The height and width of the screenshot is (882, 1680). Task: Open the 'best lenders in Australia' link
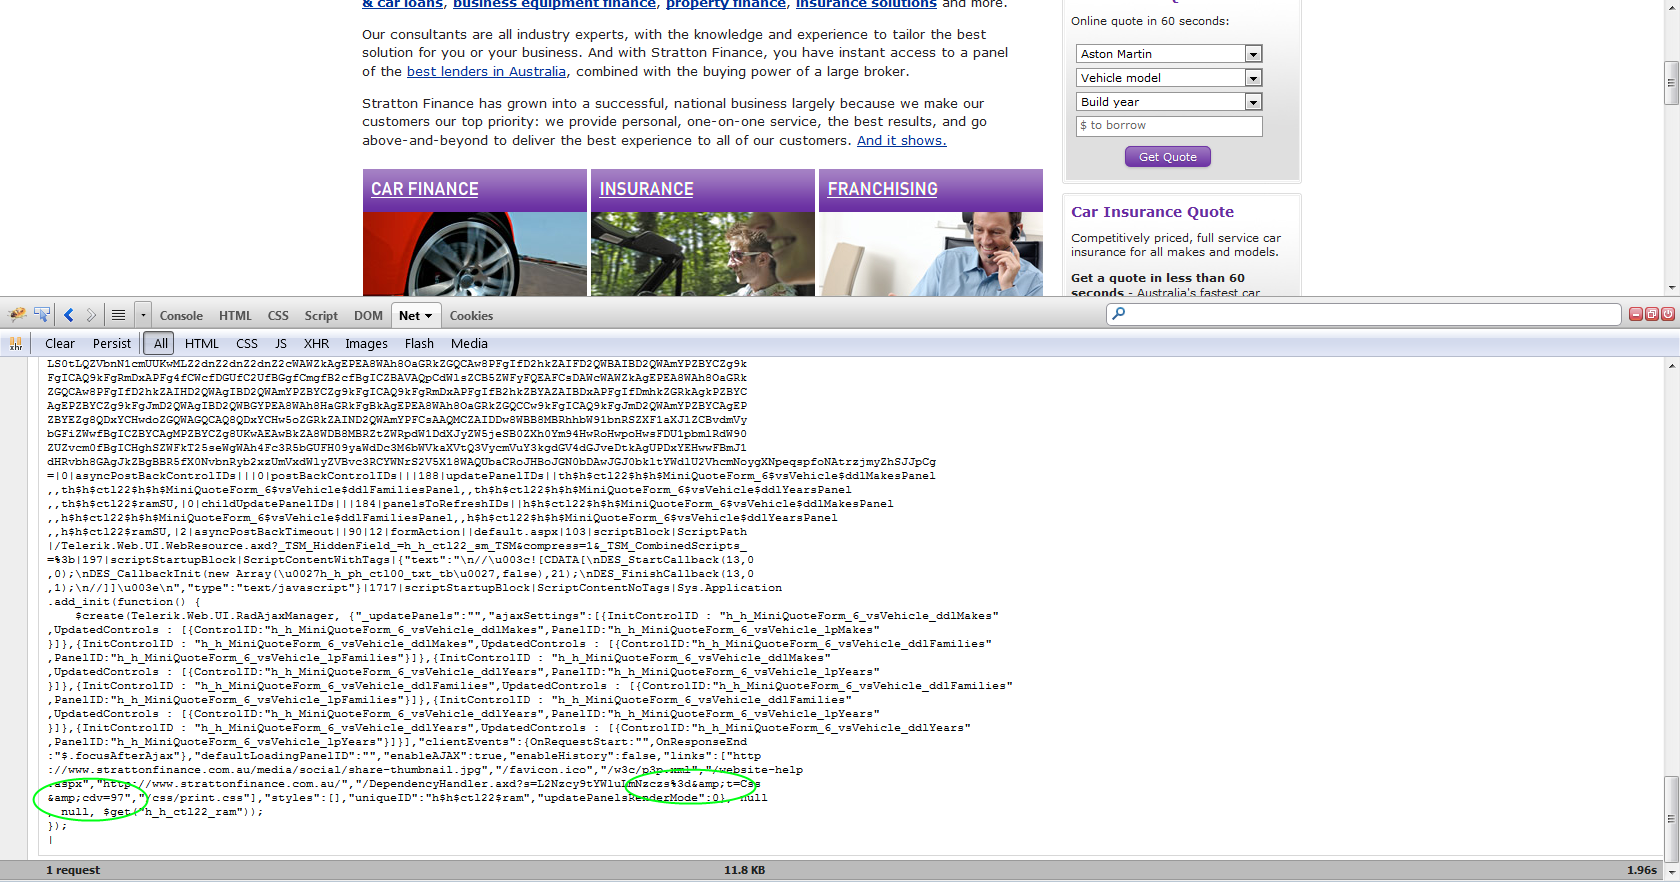click(x=486, y=72)
